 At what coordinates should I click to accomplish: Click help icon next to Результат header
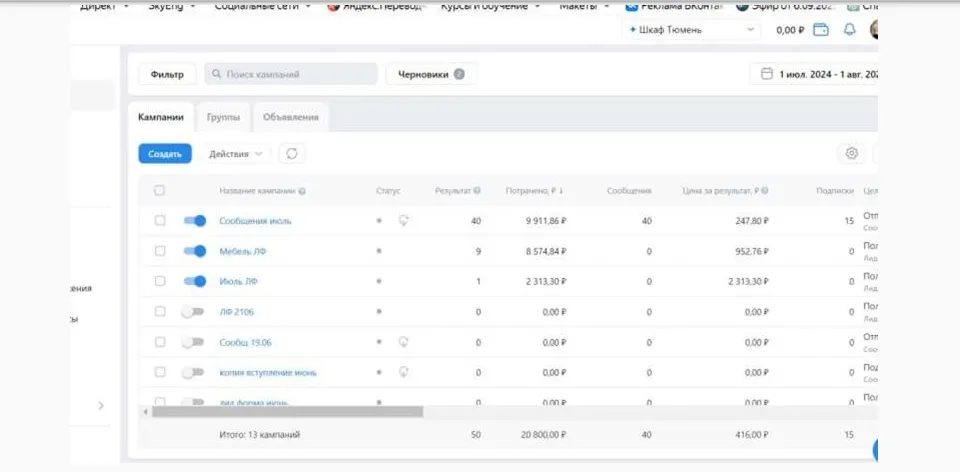click(x=477, y=190)
